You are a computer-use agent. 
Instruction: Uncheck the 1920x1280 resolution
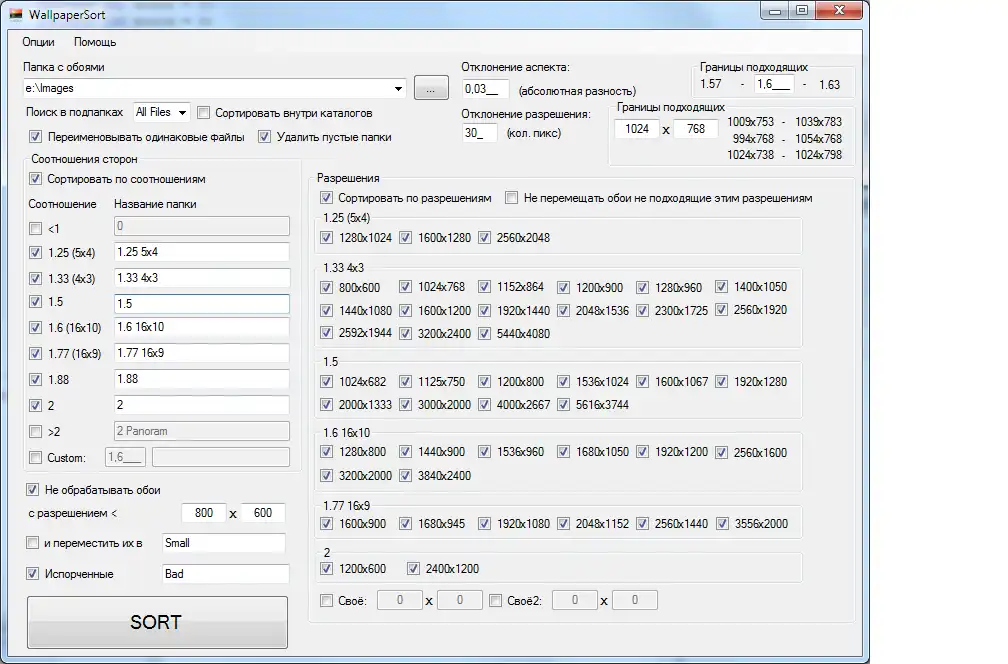[x=722, y=382]
